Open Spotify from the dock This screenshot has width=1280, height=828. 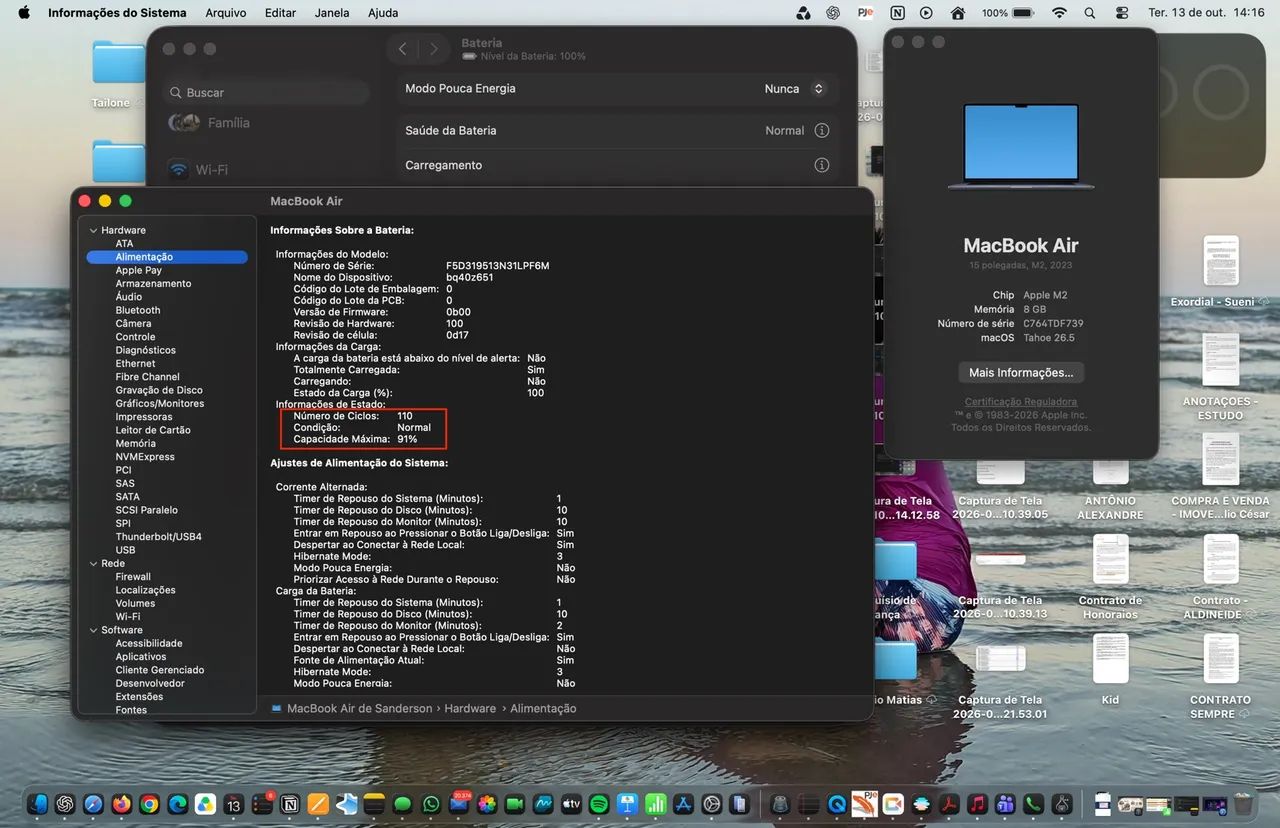pyautogui.click(x=599, y=803)
